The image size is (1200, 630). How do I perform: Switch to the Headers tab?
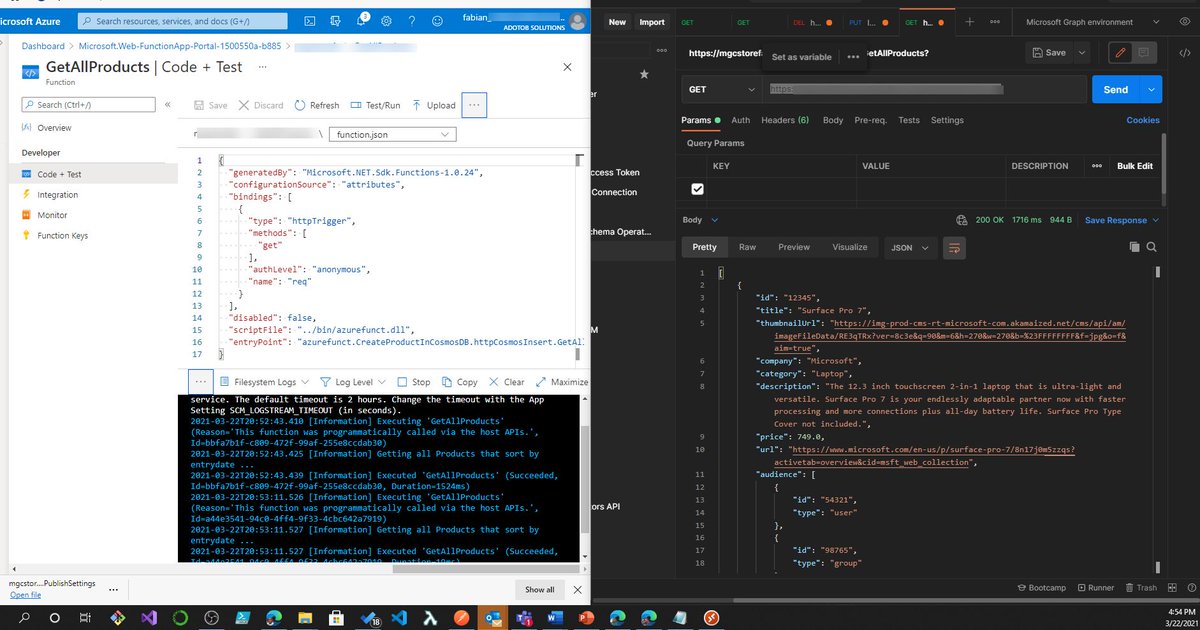click(785, 119)
